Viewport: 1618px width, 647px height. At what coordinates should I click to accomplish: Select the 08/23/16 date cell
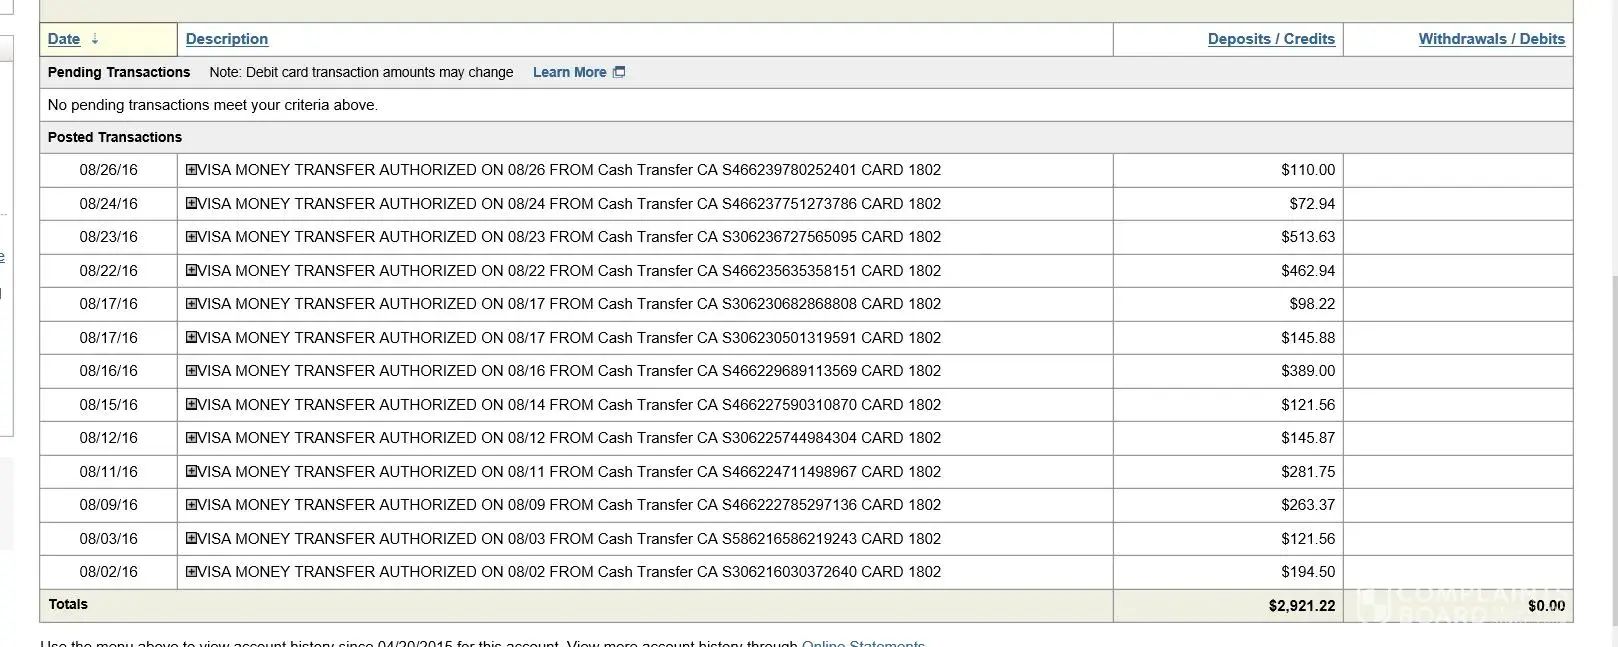(x=109, y=237)
